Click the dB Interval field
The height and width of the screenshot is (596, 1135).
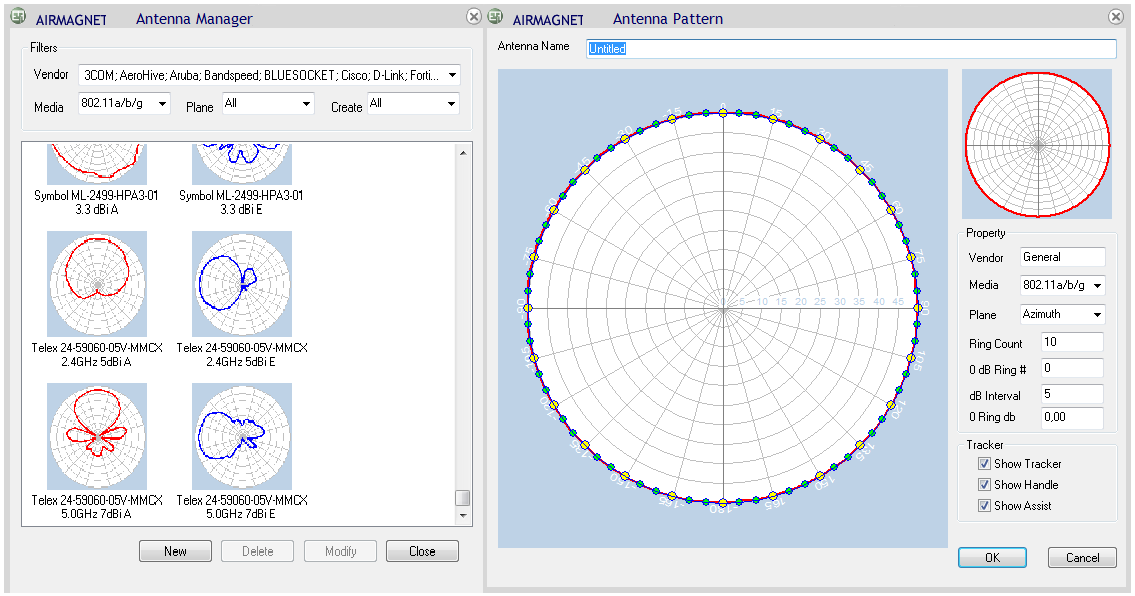tap(1072, 394)
